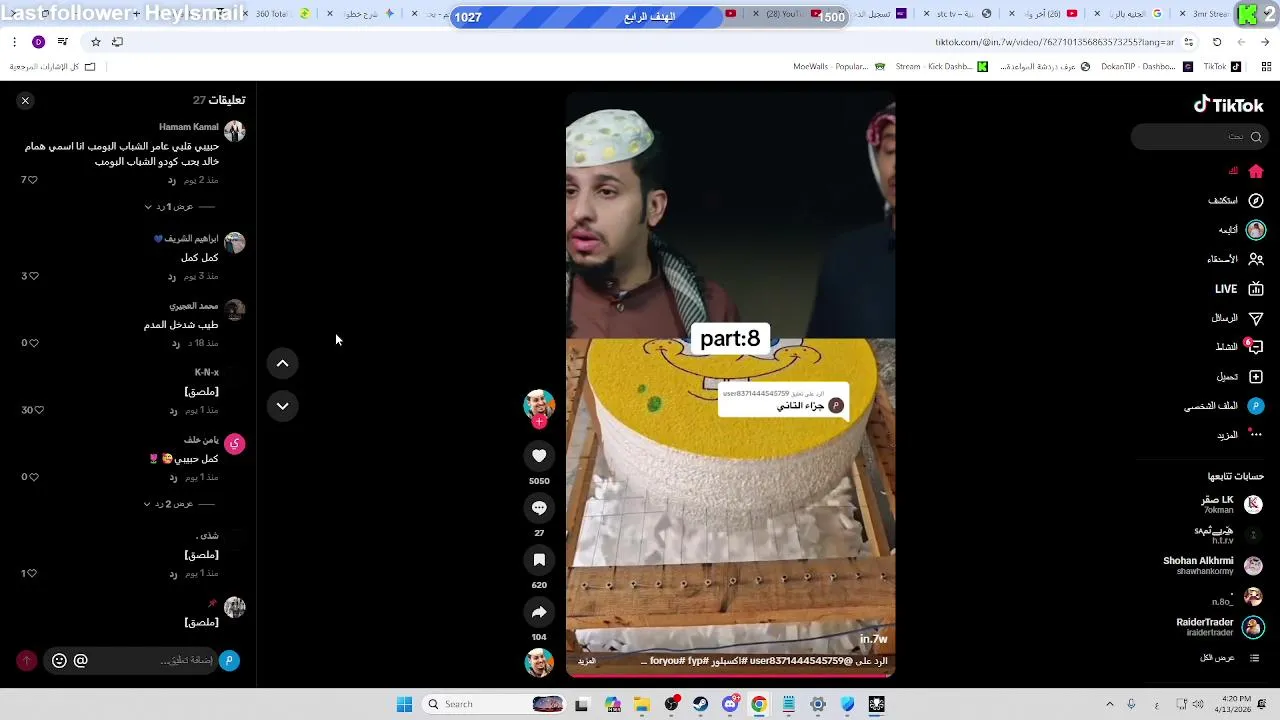The image size is (1280, 720).
Task: Open the spinning sound disc below the share button
Action: click(539, 662)
